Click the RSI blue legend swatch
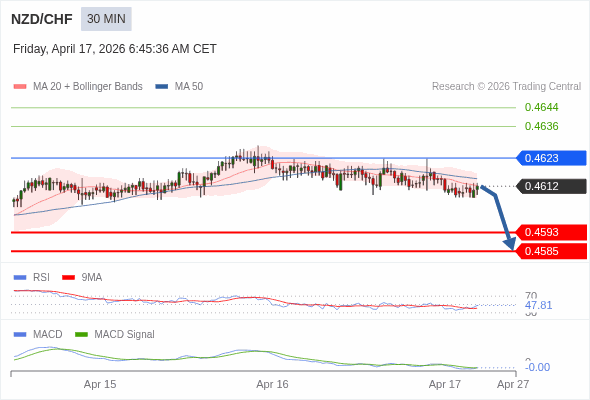 click(x=20, y=278)
